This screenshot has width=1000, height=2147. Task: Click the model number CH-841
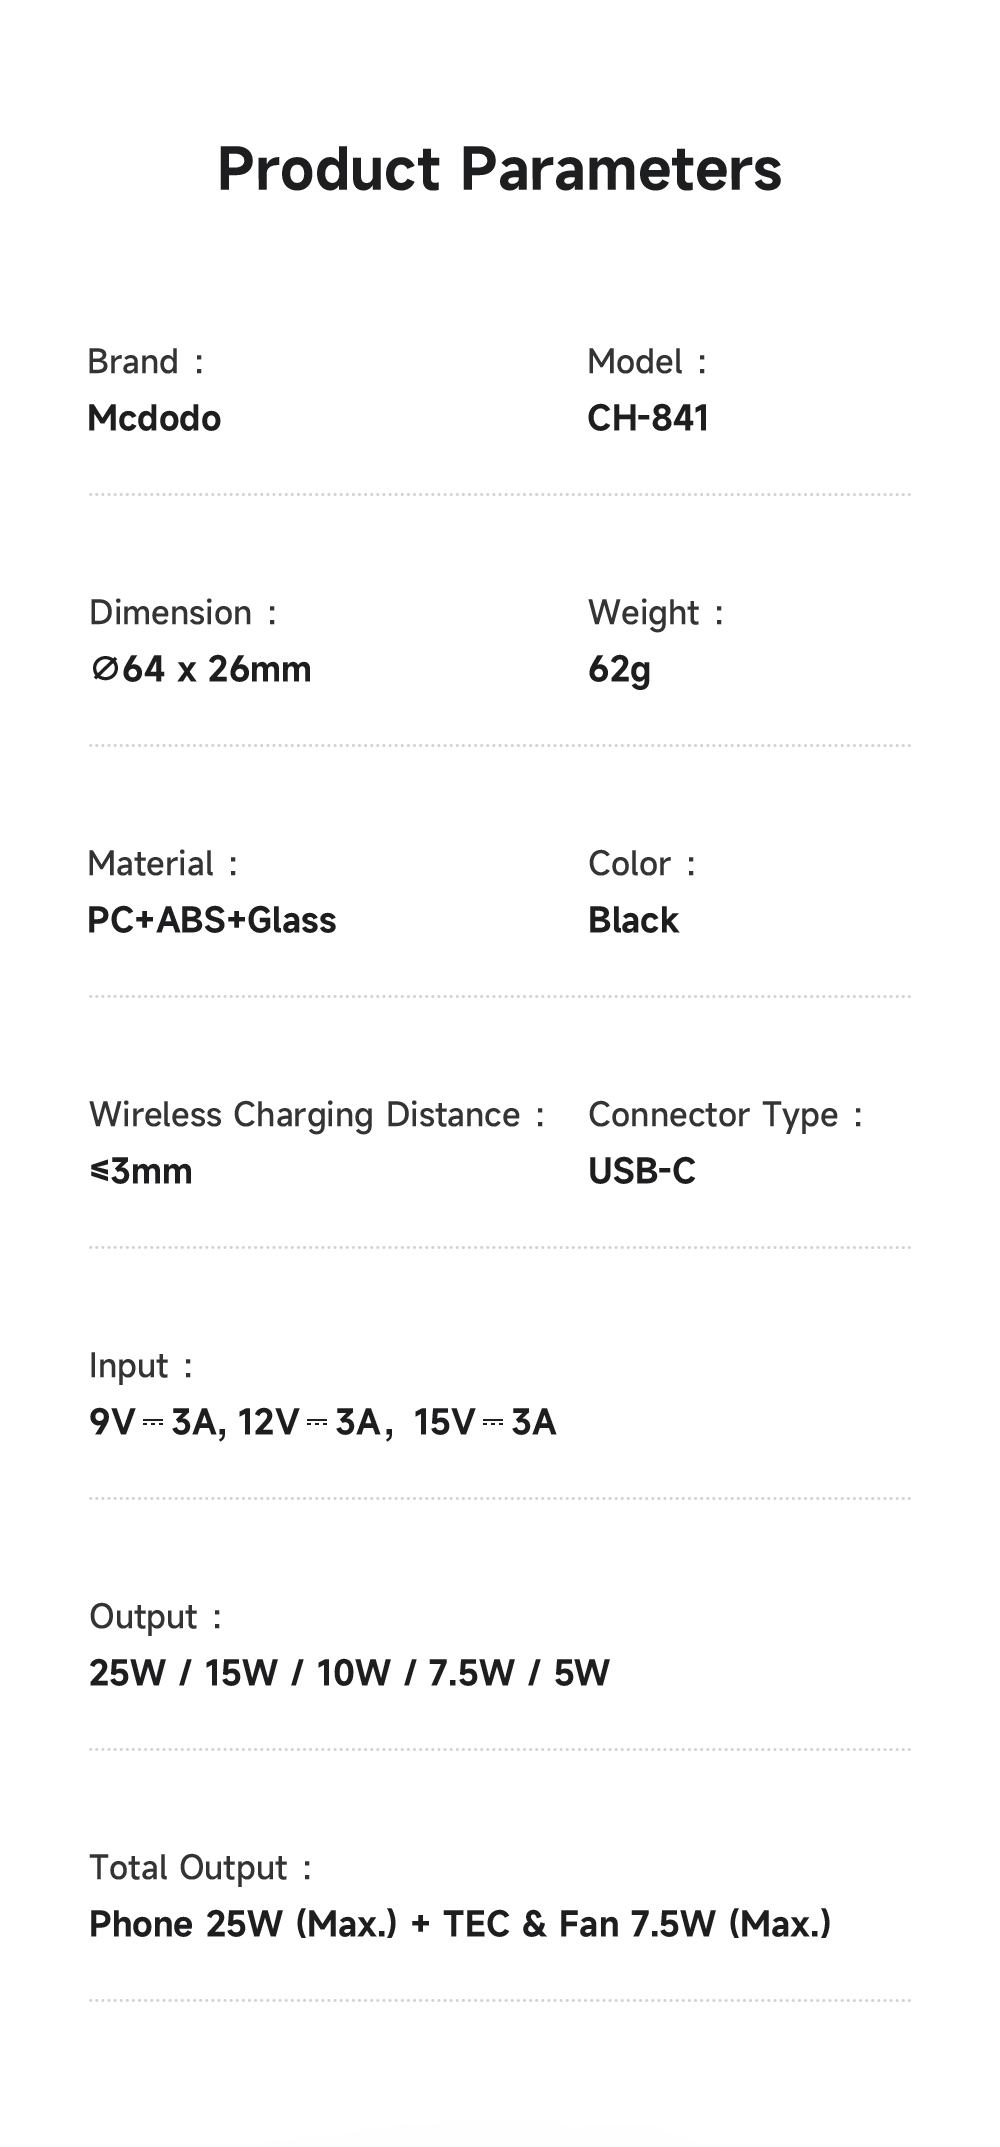[648, 418]
